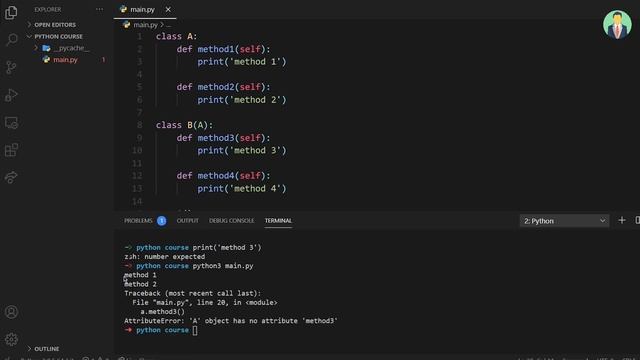Click "print('method 3')" in the editor
The height and width of the screenshot is (360, 640).
[x=242, y=150]
